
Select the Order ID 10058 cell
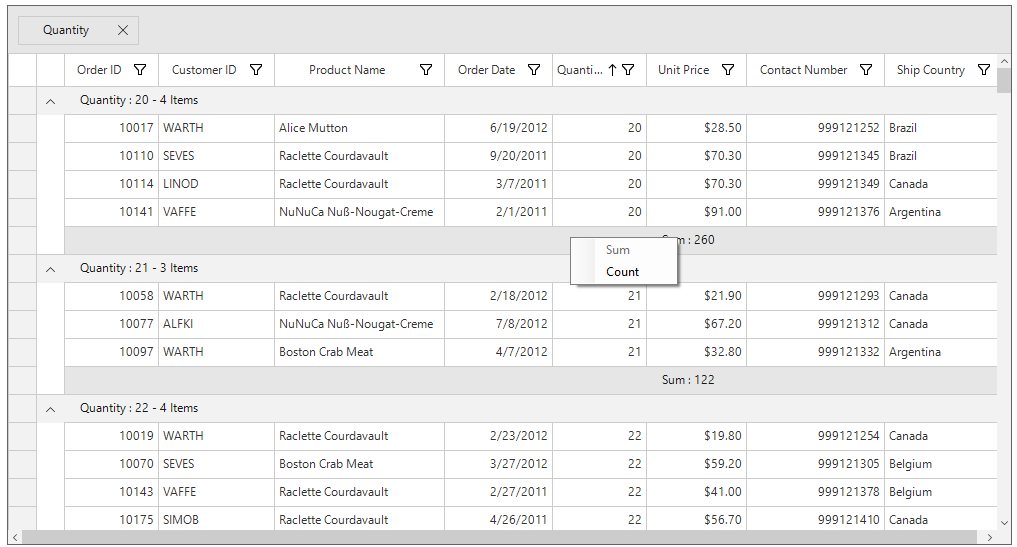(x=112, y=297)
